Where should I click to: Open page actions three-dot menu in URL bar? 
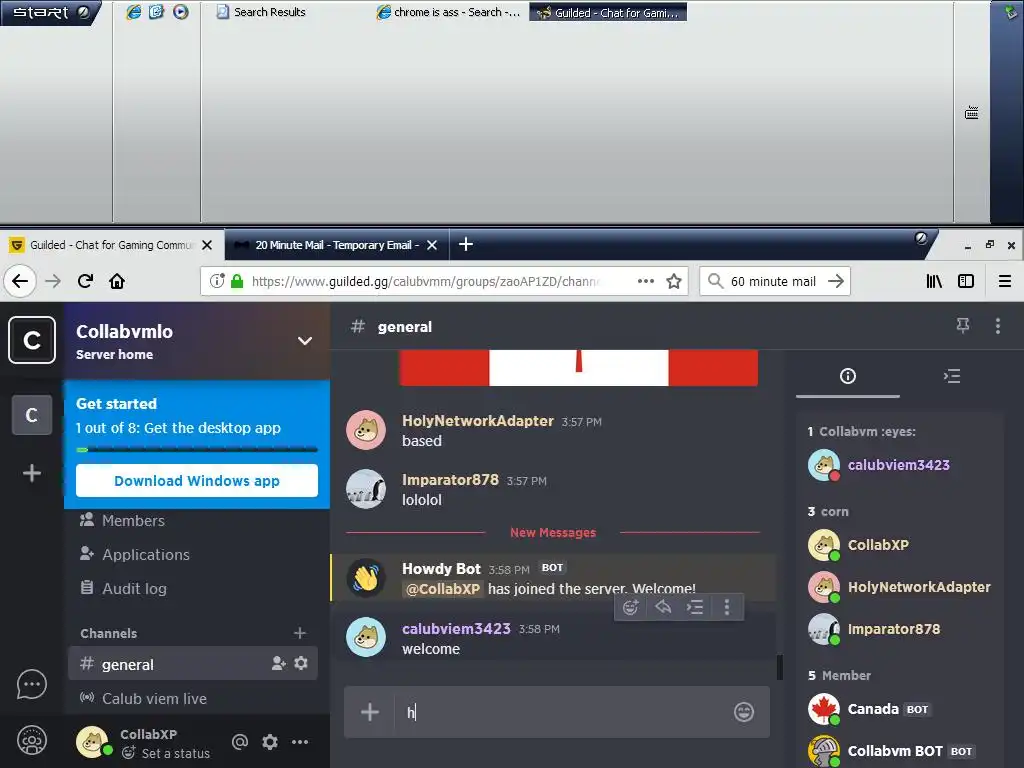(x=646, y=281)
